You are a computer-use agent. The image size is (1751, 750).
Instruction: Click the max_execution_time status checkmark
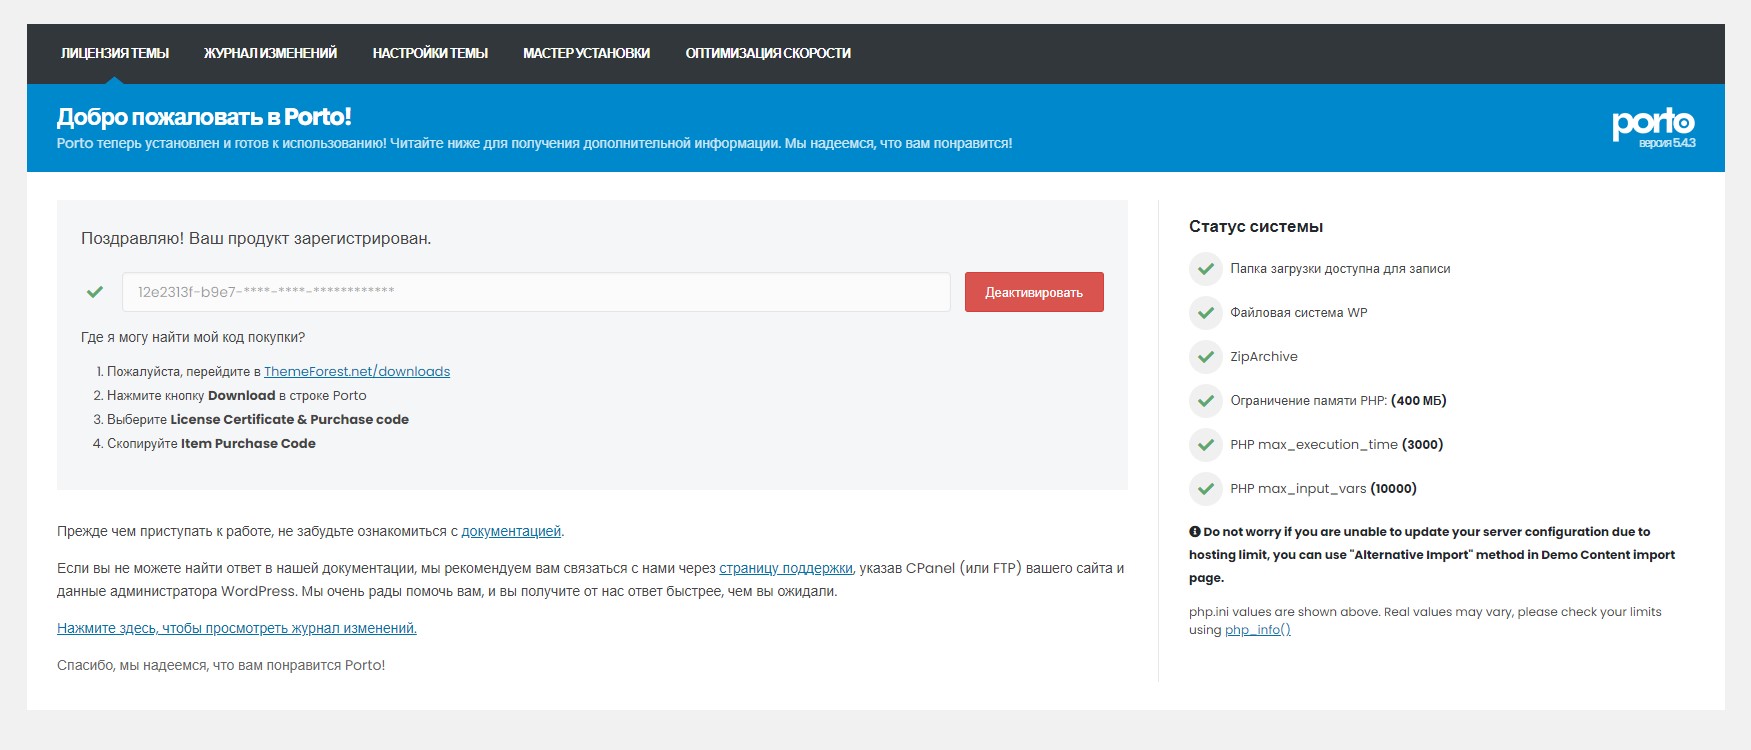coord(1205,445)
